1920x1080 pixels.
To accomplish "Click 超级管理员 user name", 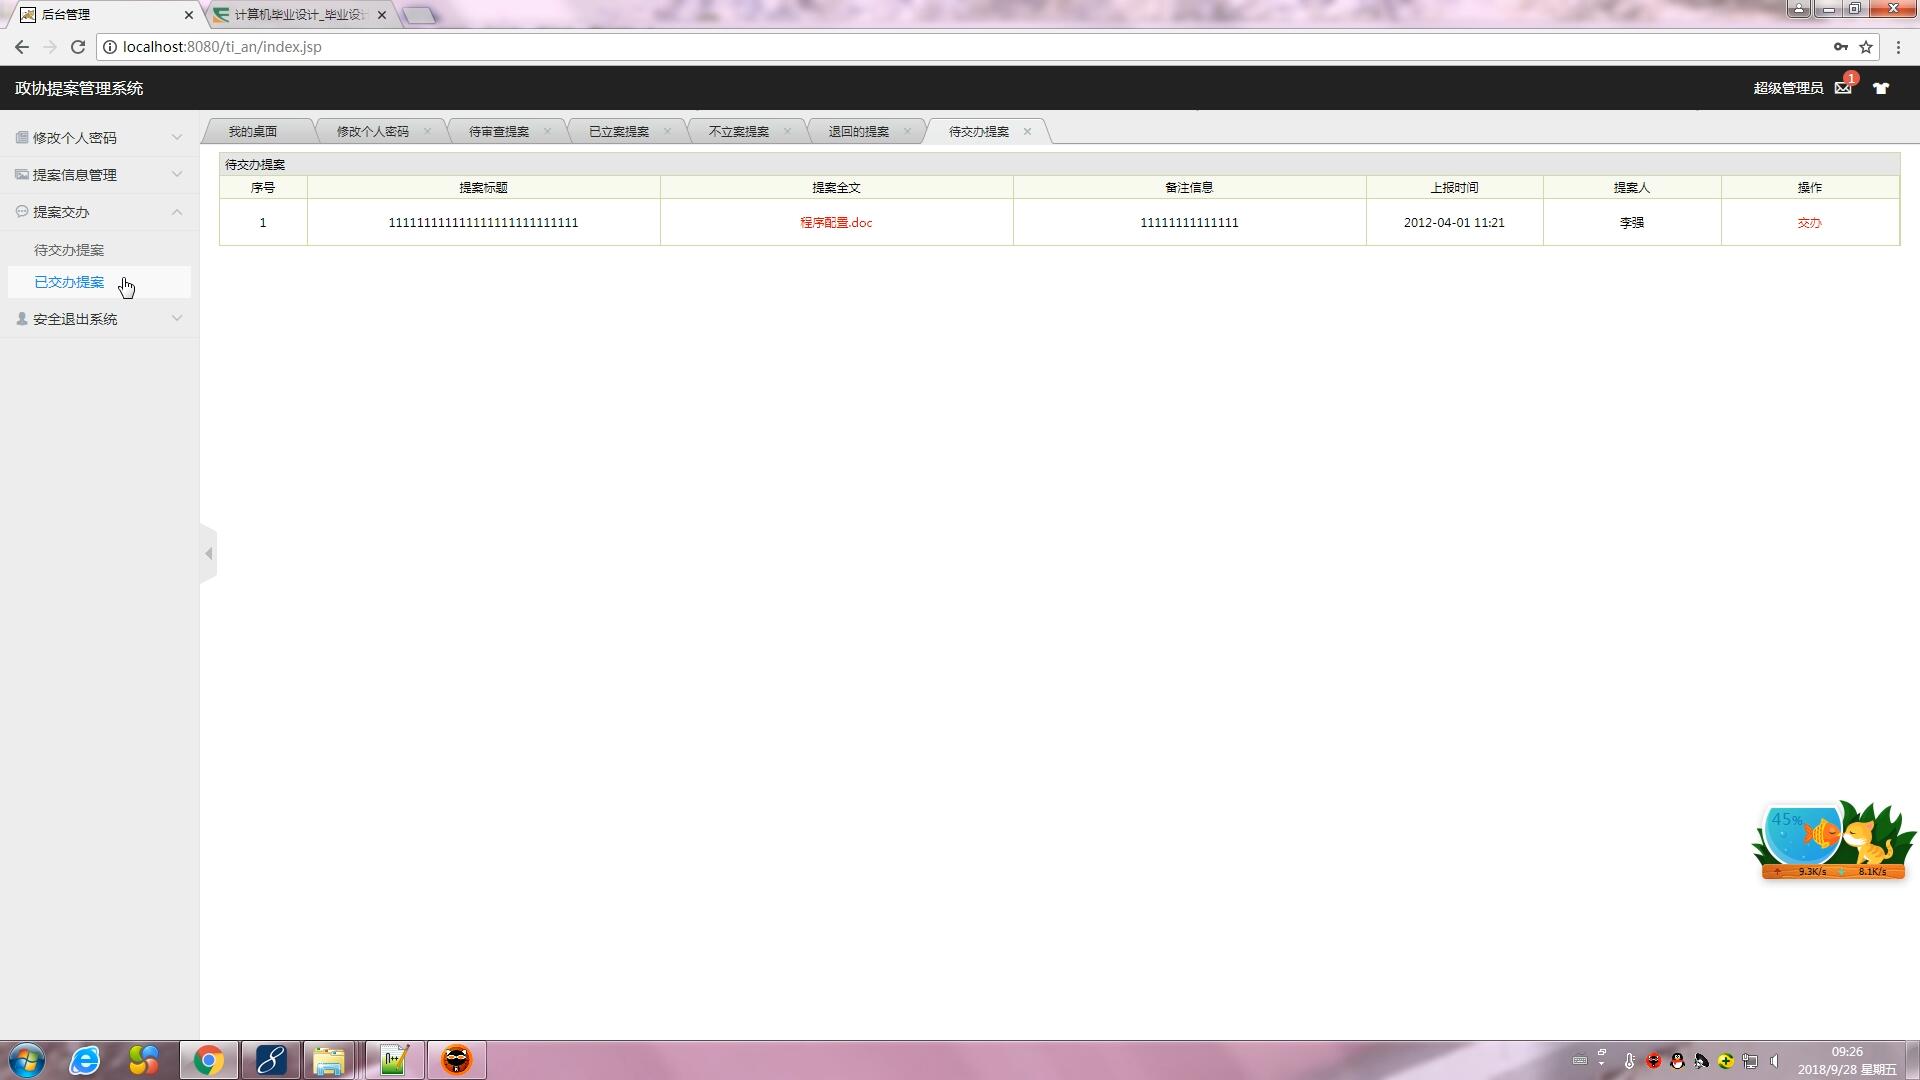I will pos(1788,88).
